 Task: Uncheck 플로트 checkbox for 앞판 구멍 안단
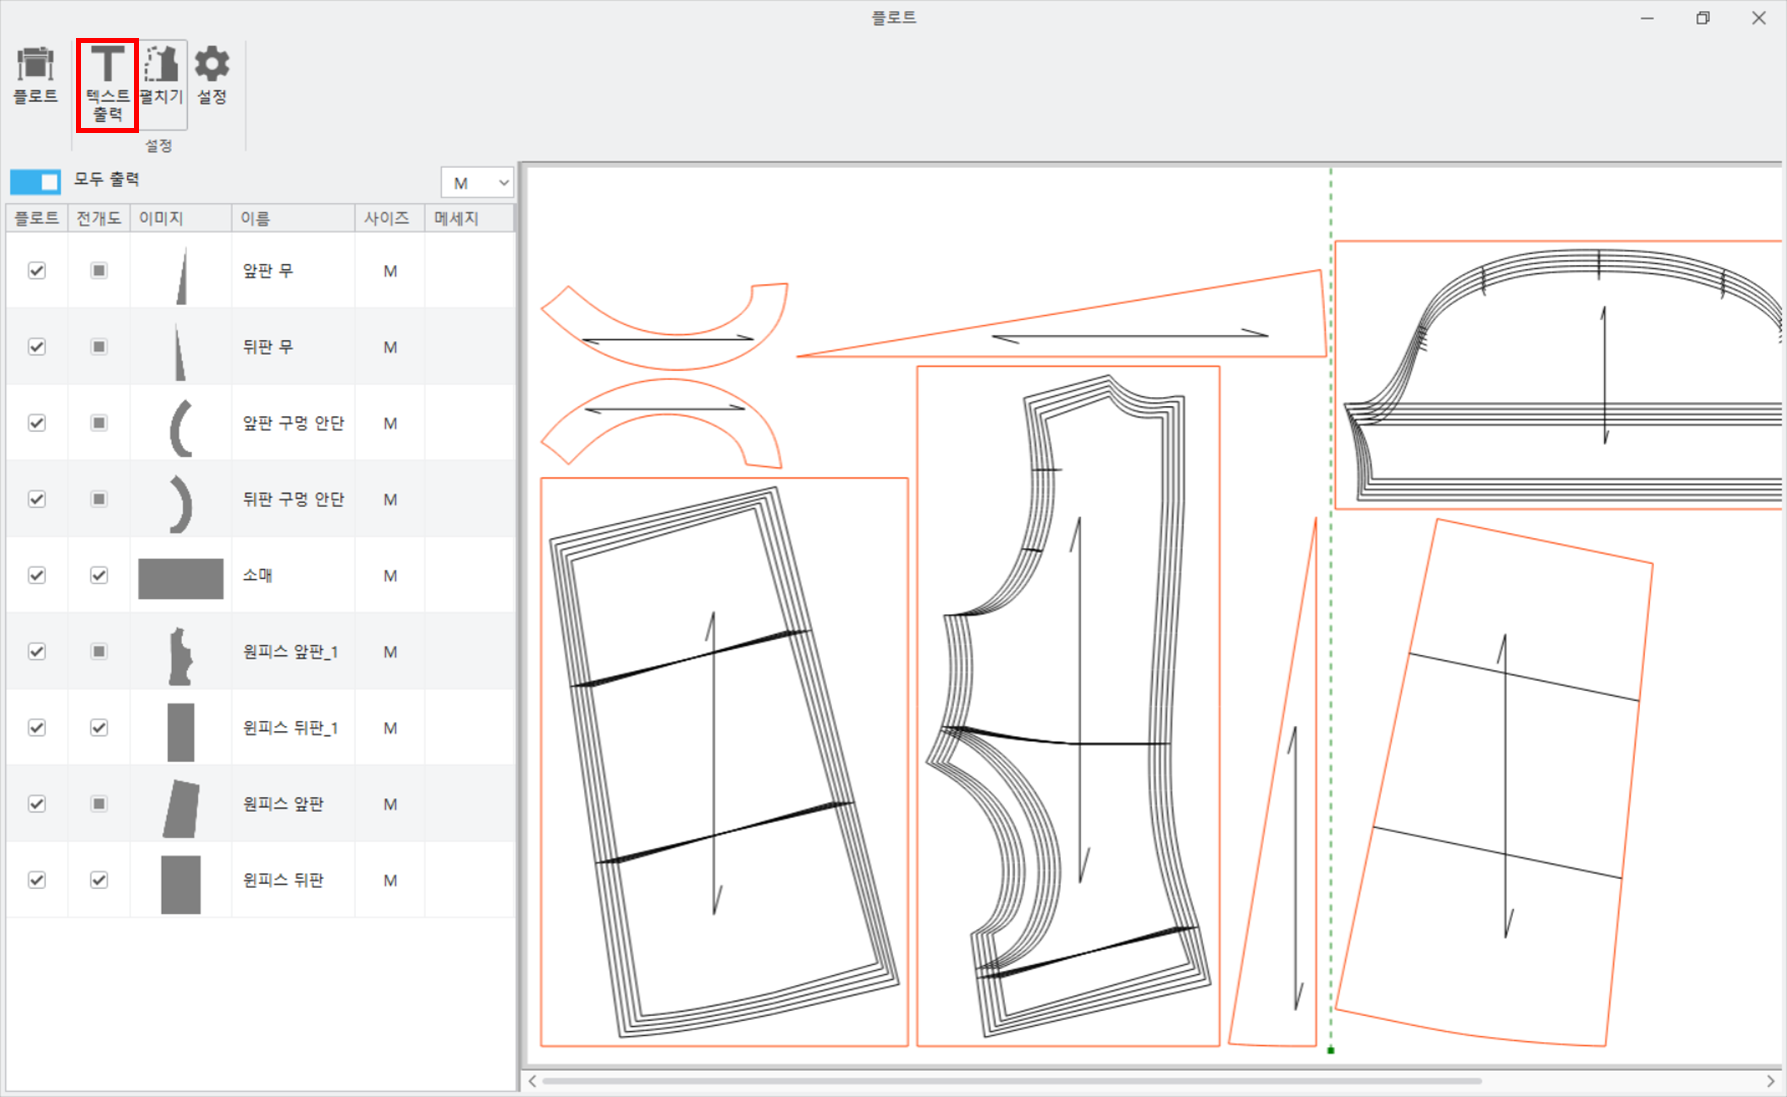pos(37,423)
